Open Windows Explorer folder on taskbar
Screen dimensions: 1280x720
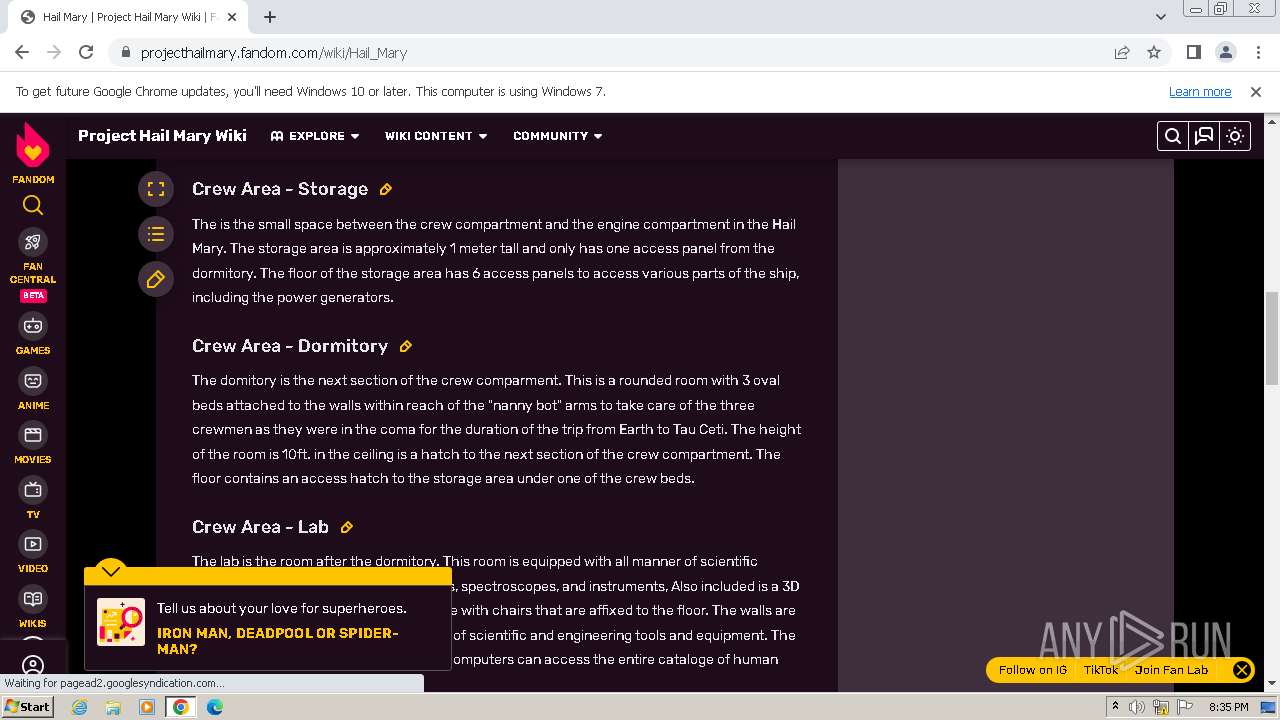tap(113, 707)
